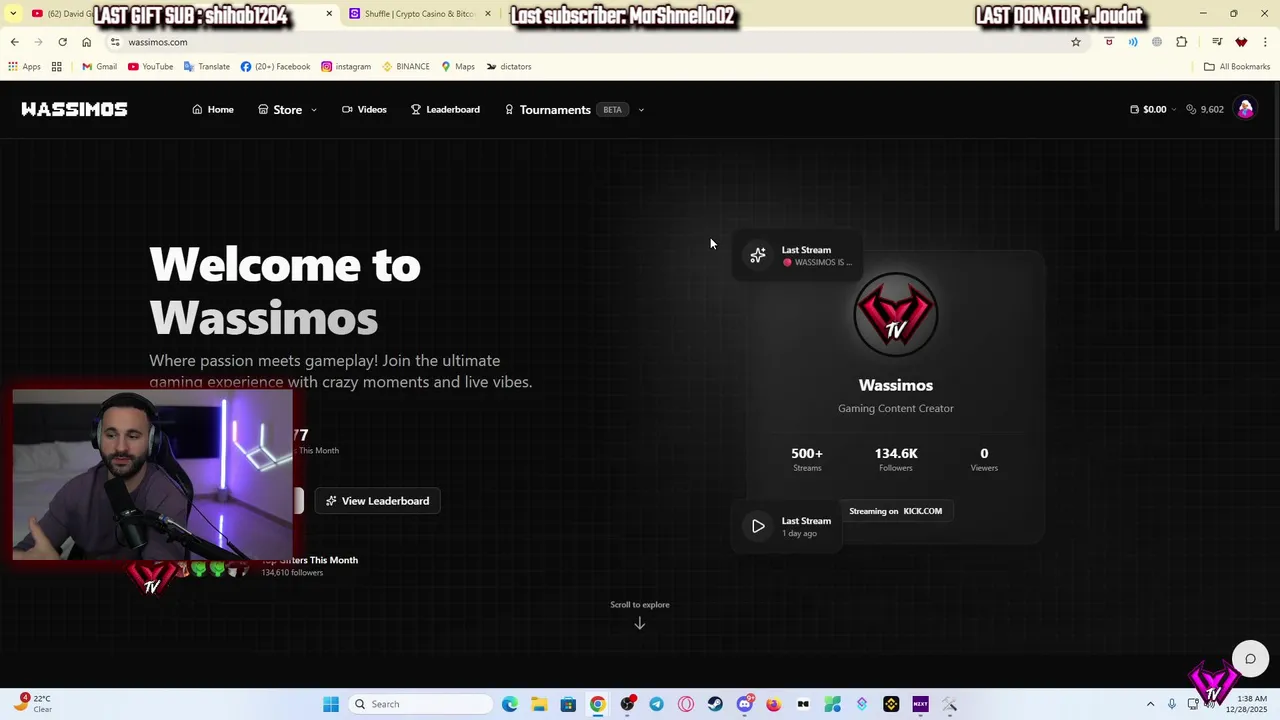Open Firefox from the taskbar
The width and height of the screenshot is (1280, 720).
(773, 704)
